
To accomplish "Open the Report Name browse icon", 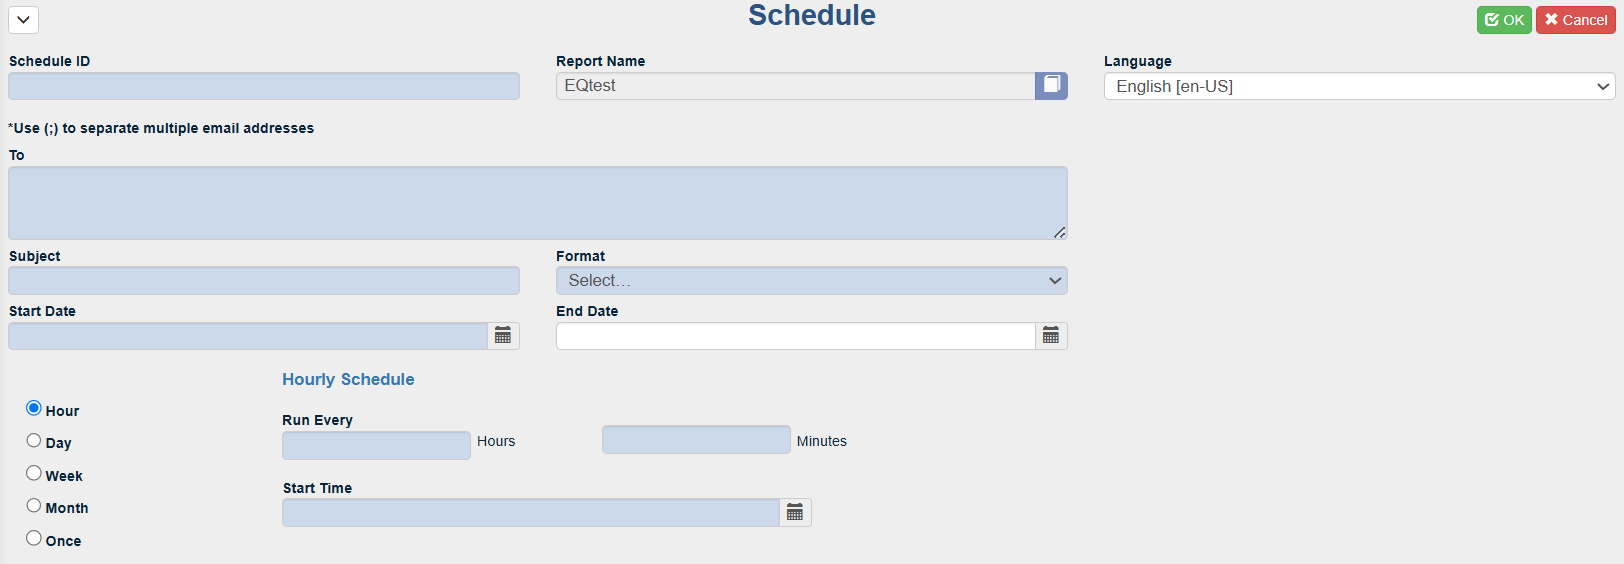I will click(x=1051, y=86).
